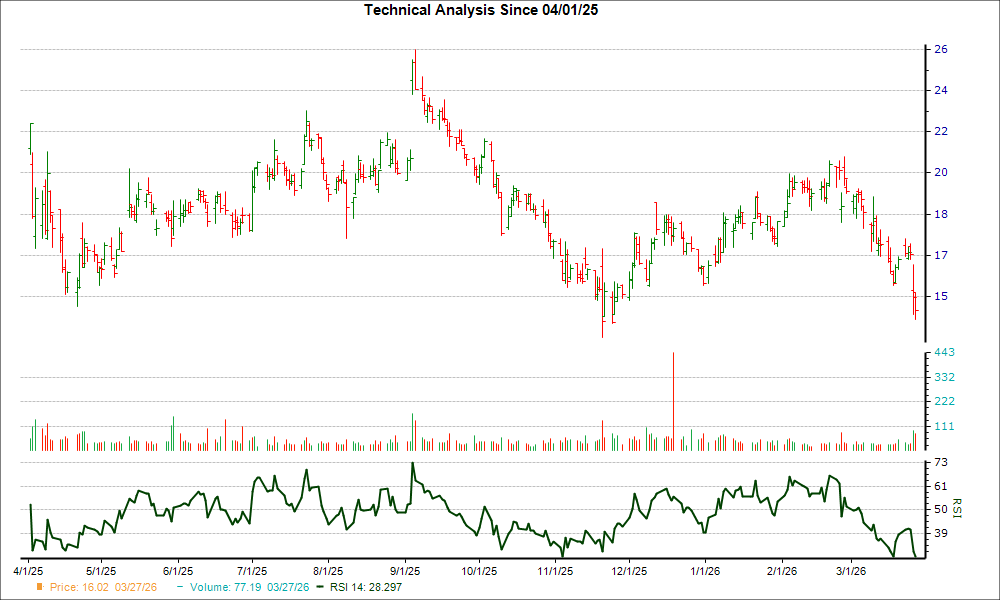Click the green volume bar near 9/1/25
The image size is (1000, 600).
tap(412, 425)
